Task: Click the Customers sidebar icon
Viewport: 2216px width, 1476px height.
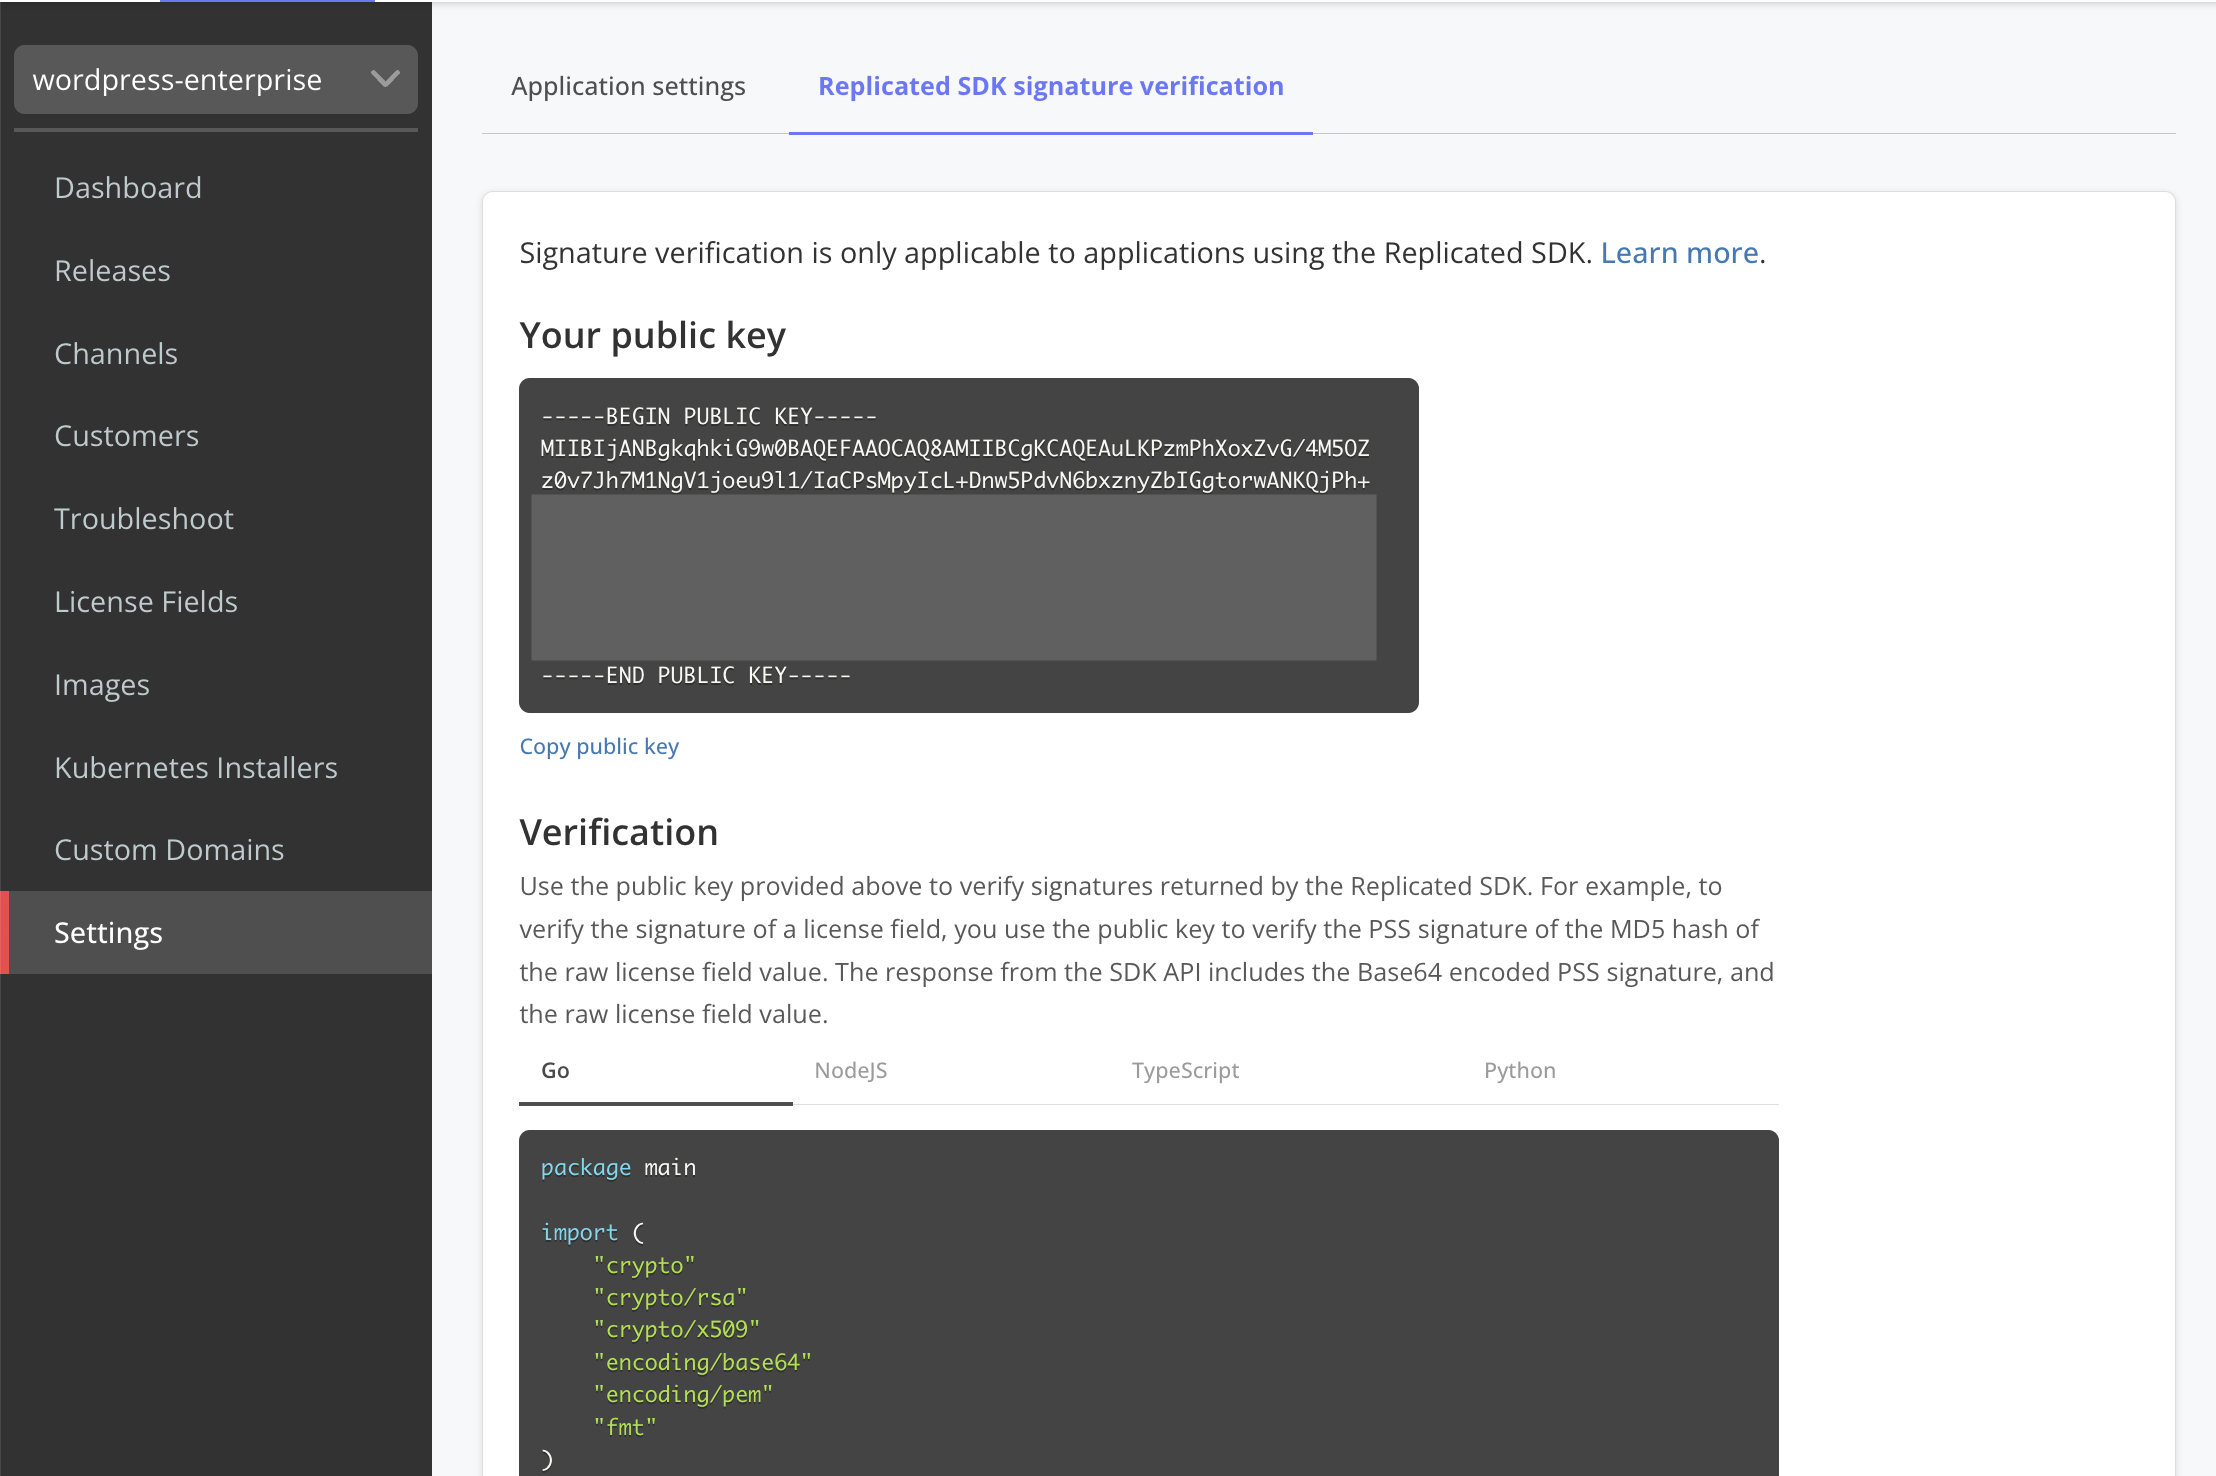Action: pyautogui.click(x=127, y=435)
